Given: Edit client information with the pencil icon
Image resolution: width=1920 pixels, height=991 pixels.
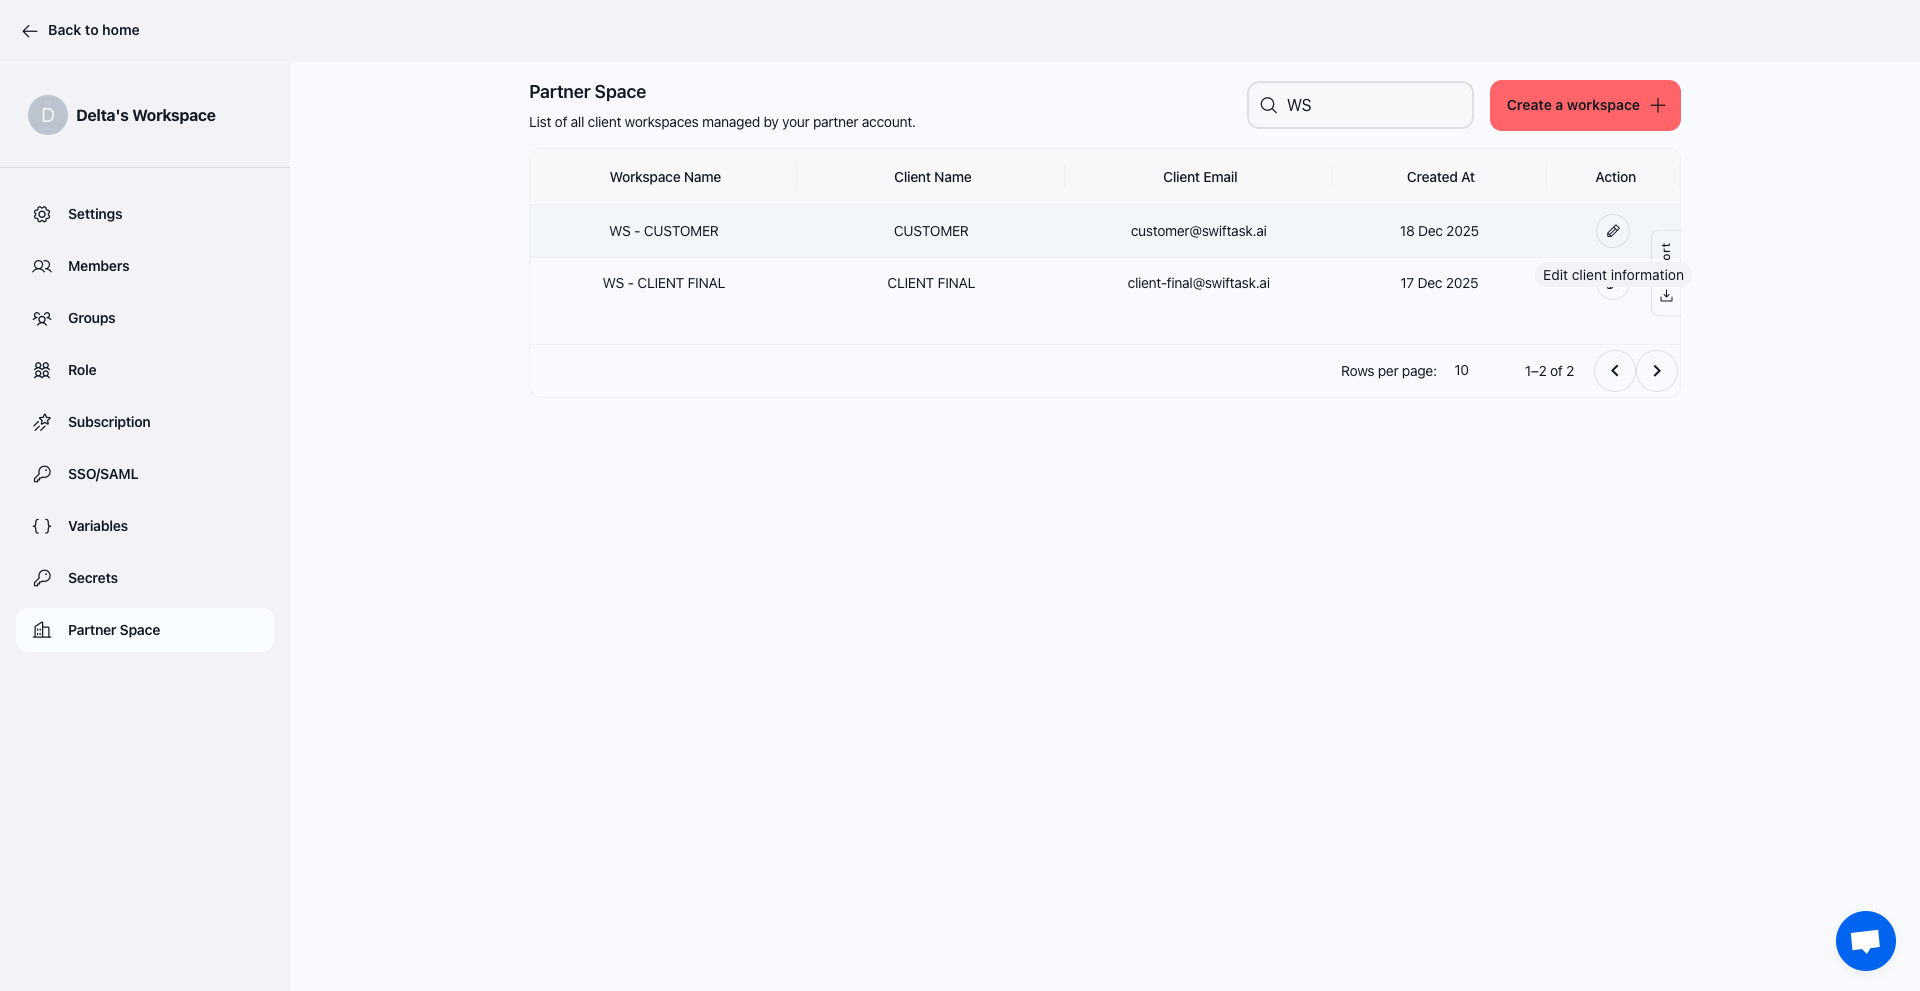Looking at the screenshot, I should pos(1612,231).
